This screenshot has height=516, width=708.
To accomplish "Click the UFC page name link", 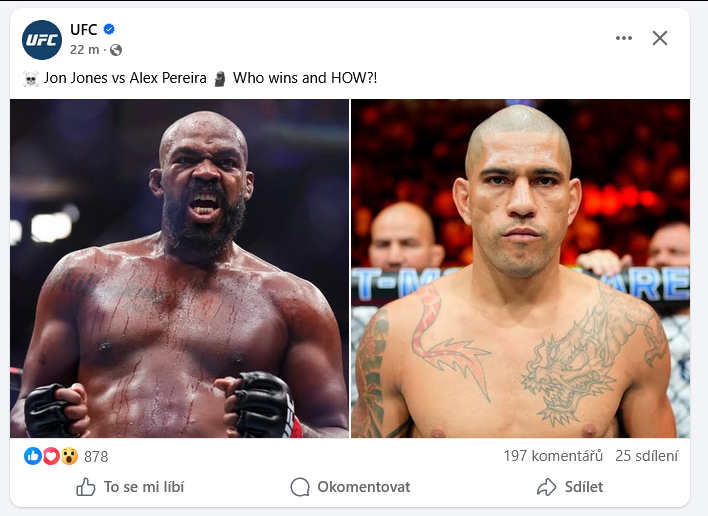I will (84, 29).
